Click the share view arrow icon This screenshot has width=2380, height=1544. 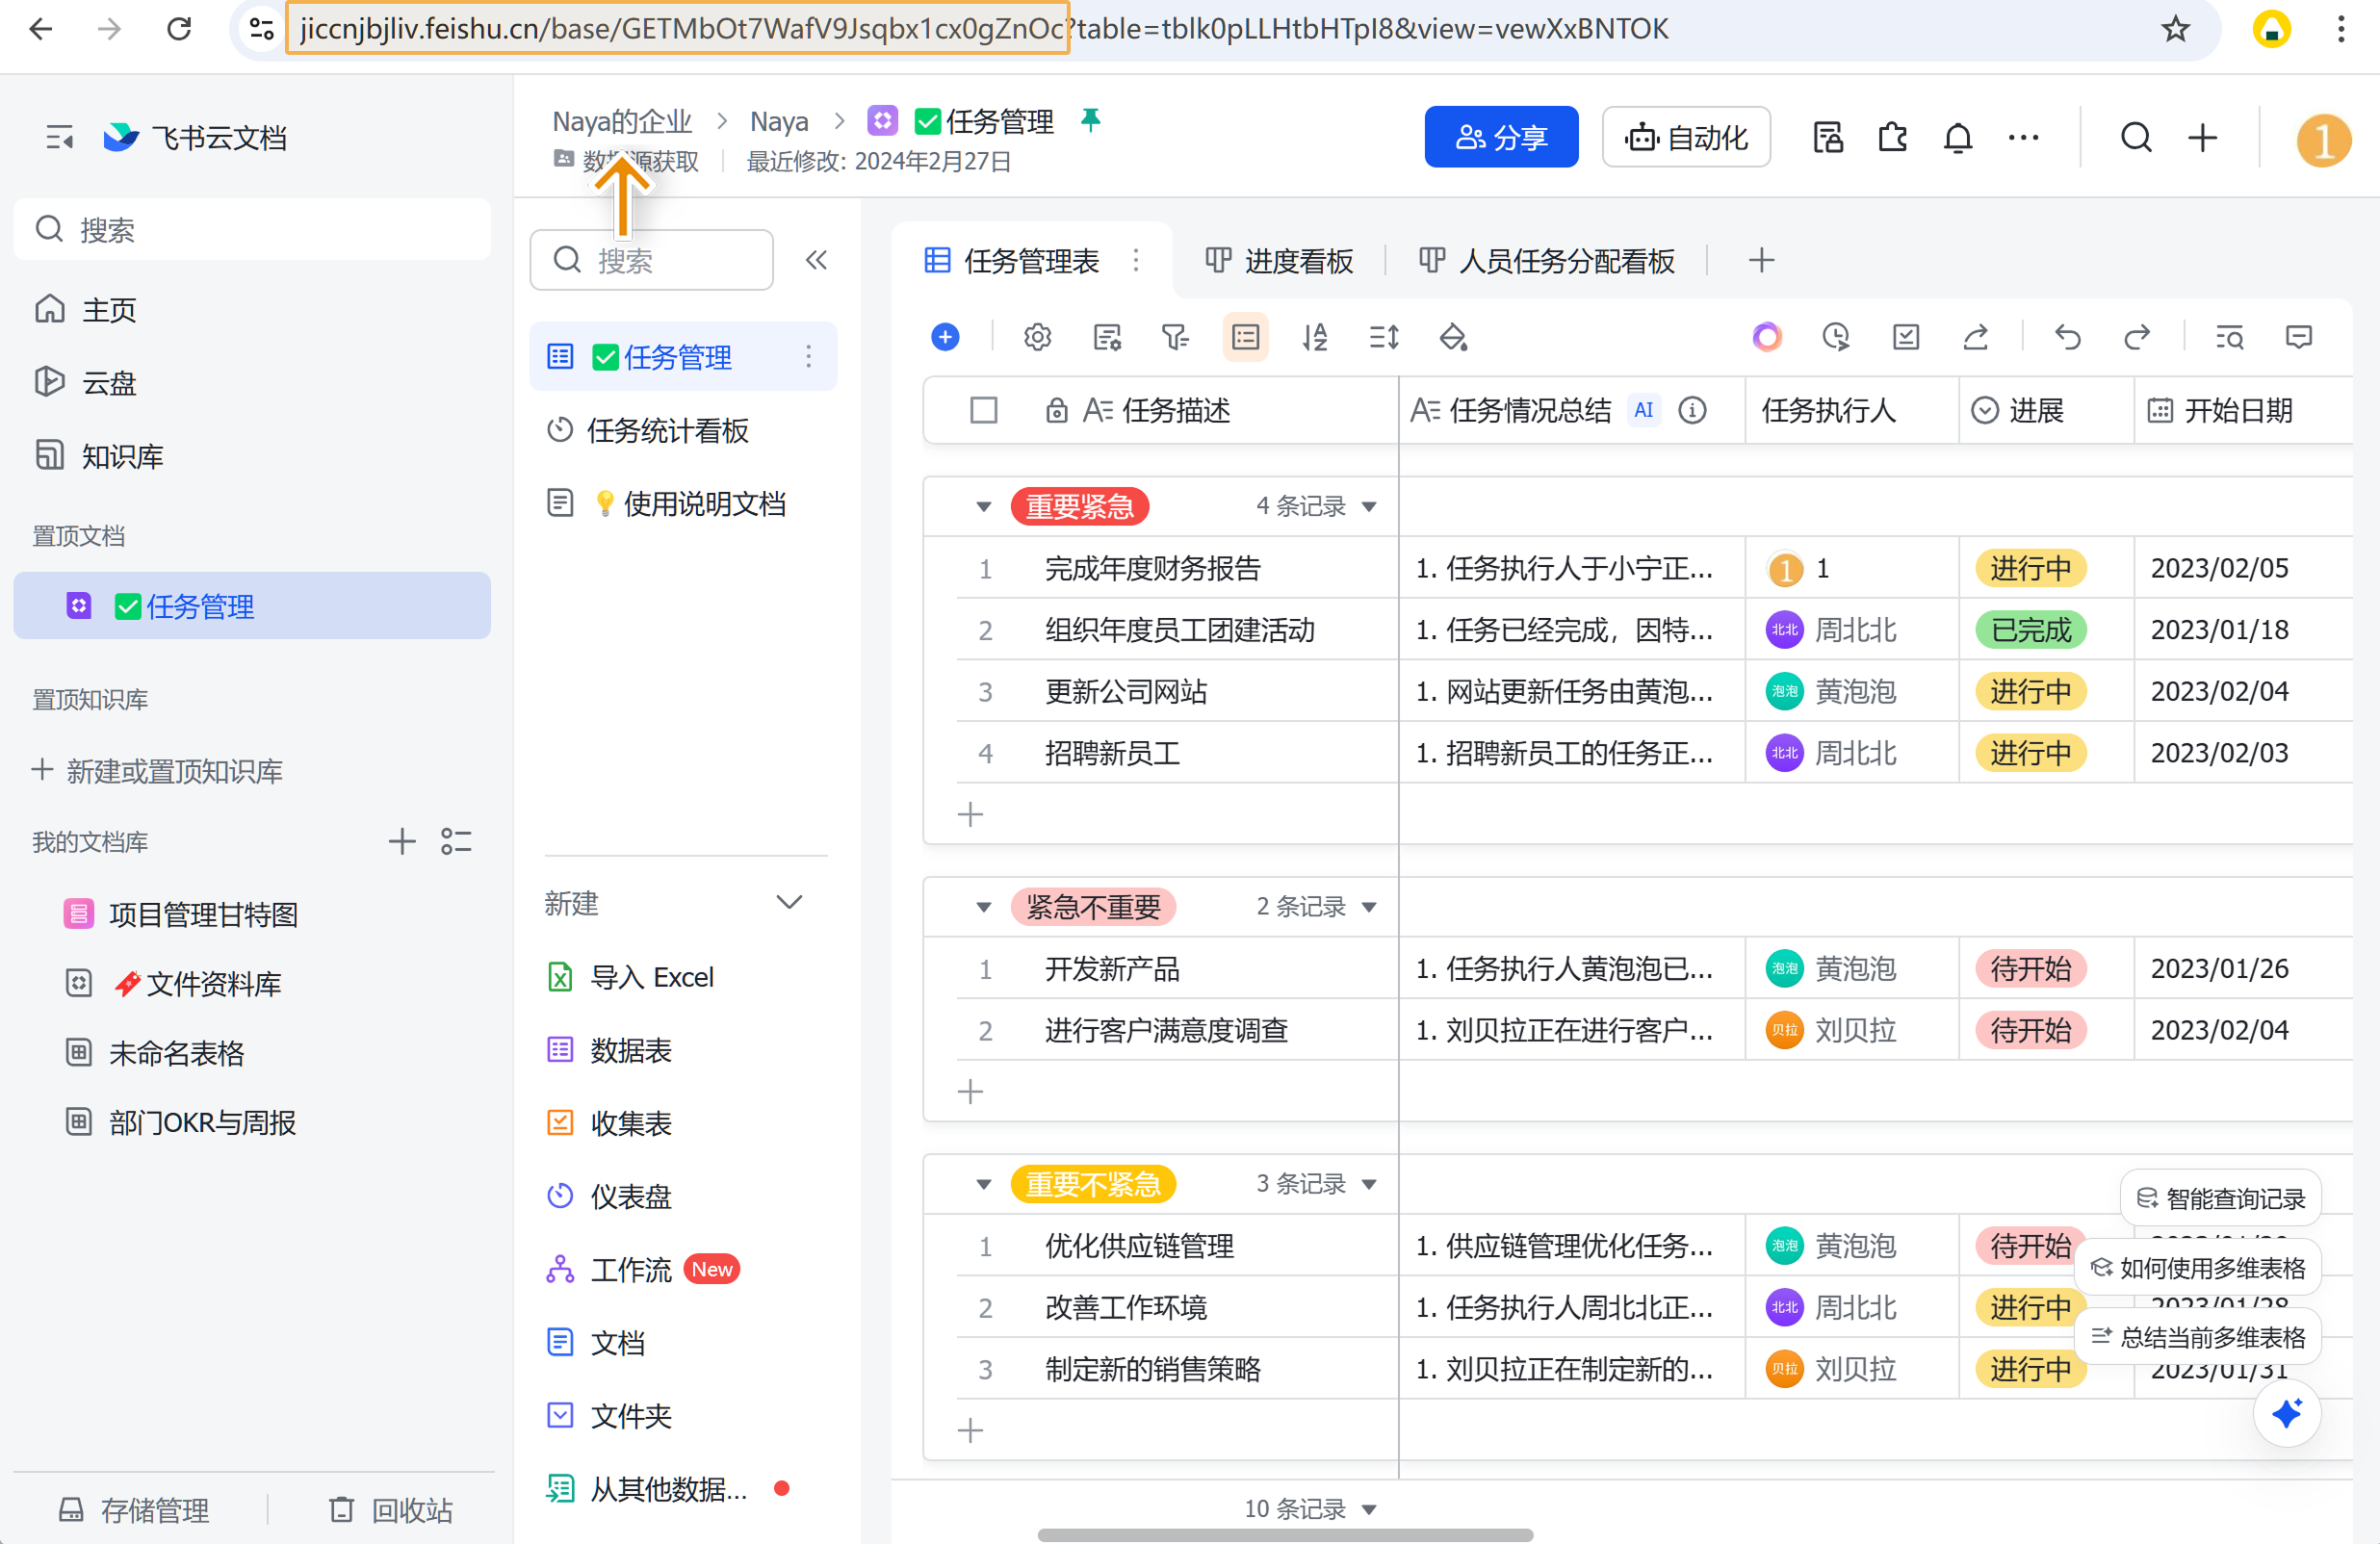[1975, 337]
